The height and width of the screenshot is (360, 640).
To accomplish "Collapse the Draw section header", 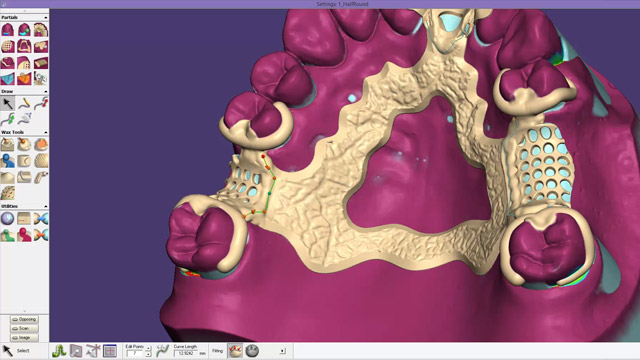I will (46, 91).
